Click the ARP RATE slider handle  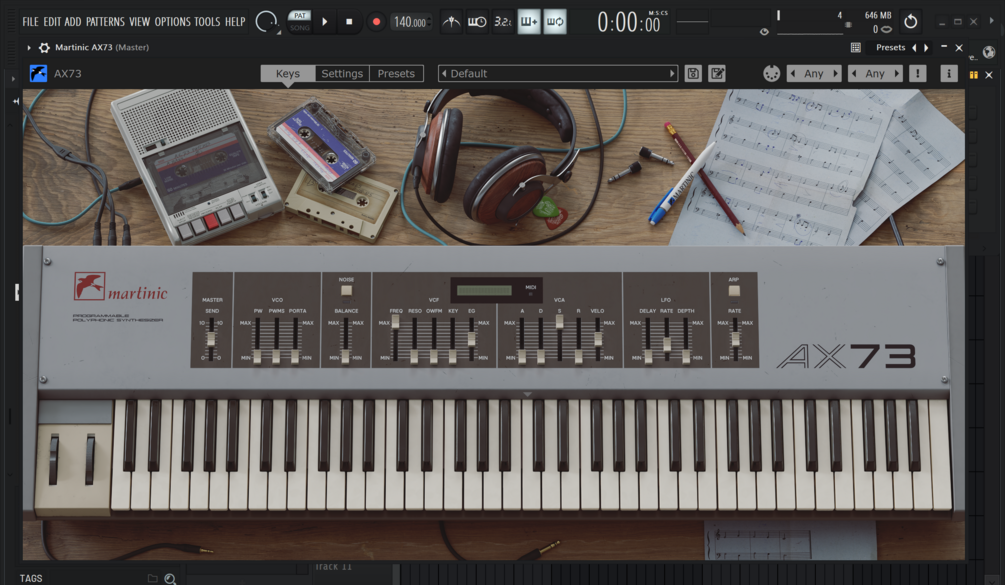(735, 339)
